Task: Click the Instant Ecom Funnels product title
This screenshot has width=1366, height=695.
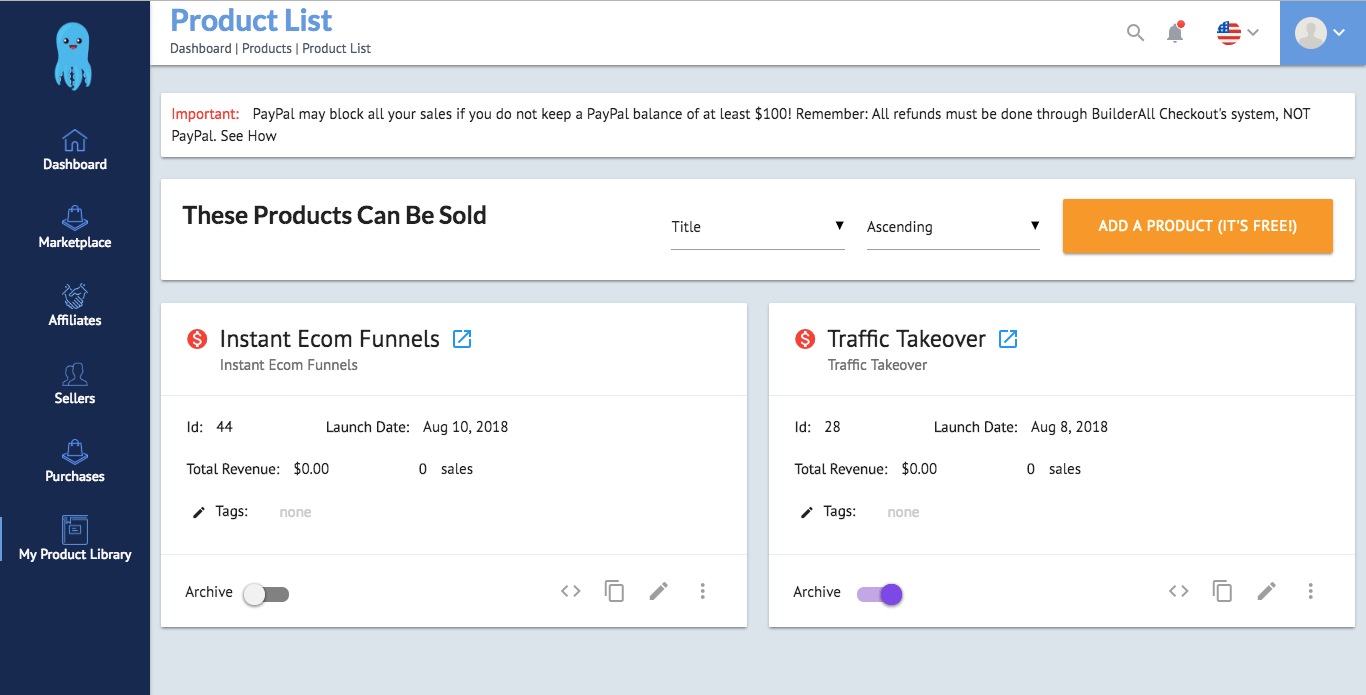Action: [x=330, y=339]
